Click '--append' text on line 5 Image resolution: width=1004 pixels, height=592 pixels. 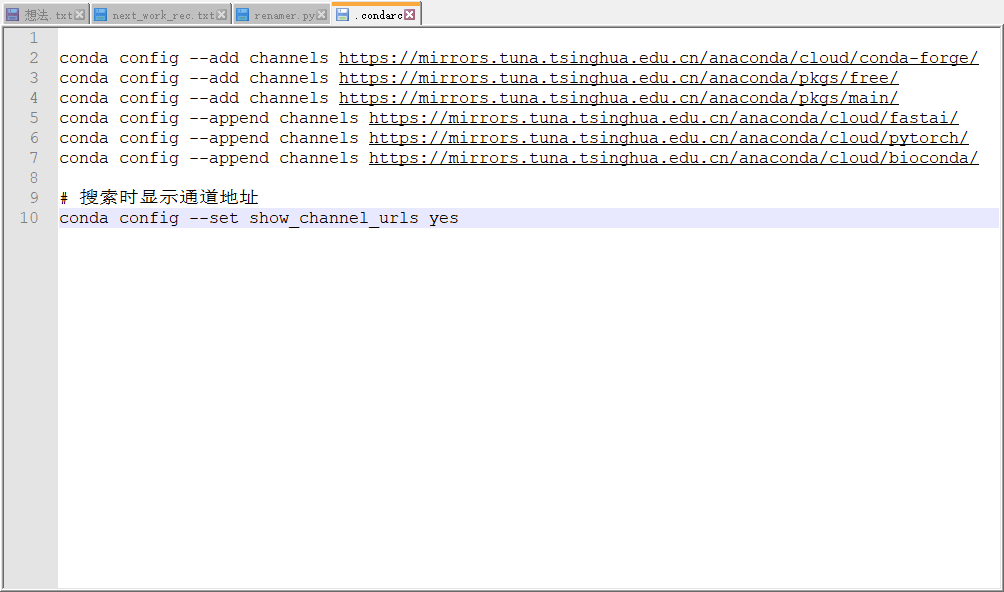coord(229,118)
